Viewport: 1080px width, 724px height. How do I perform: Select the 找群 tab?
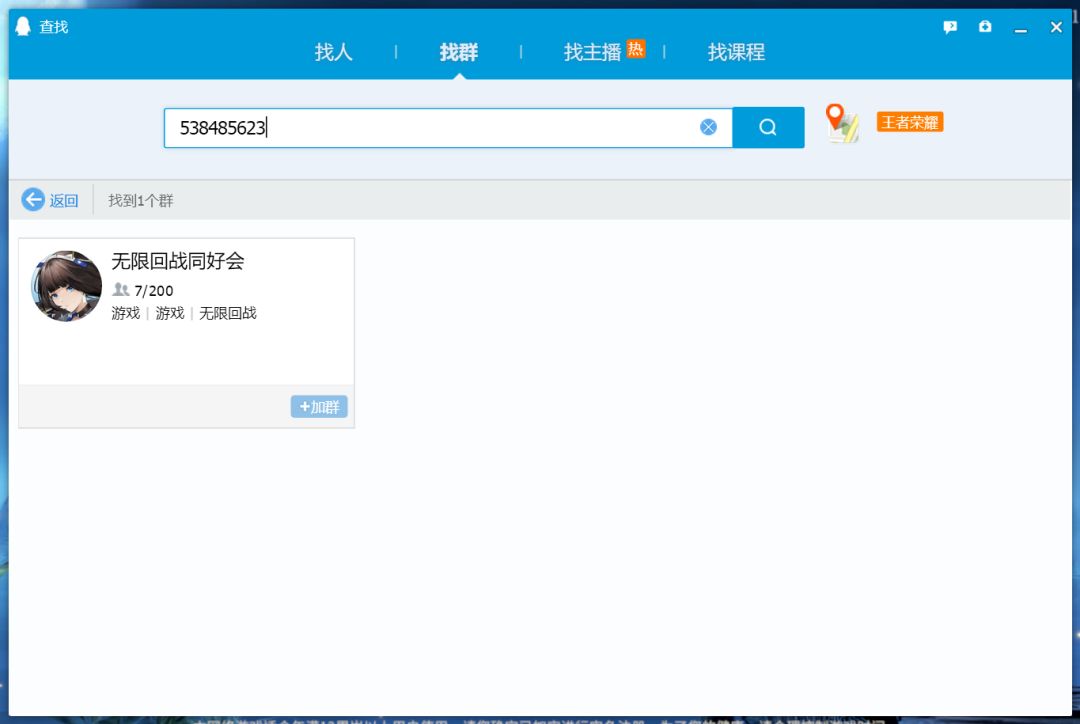[x=459, y=52]
